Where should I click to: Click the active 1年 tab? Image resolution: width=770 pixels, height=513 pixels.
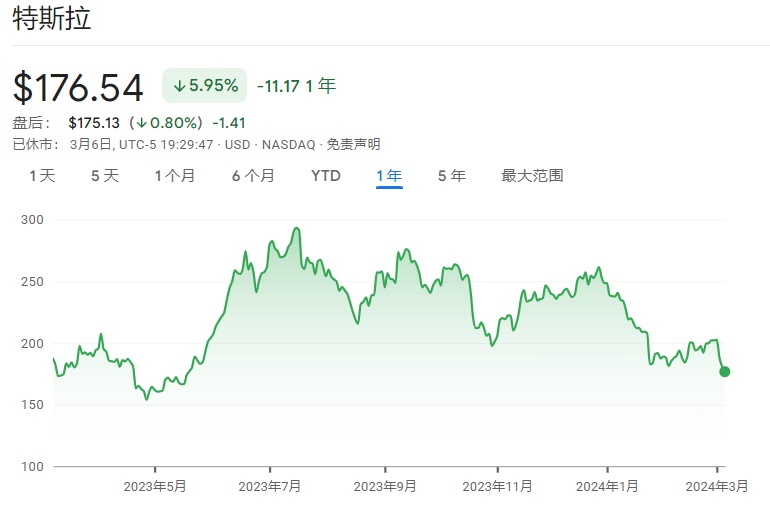coord(389,176)
